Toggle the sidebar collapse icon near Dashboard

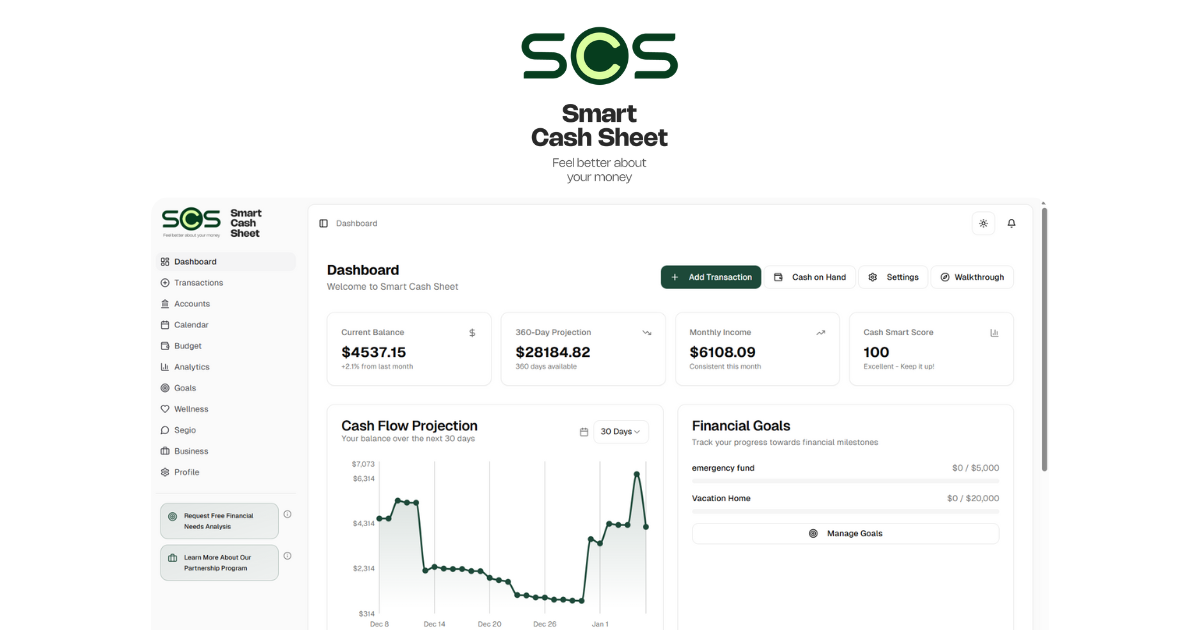pyautogui.click(x=323, y=223)
